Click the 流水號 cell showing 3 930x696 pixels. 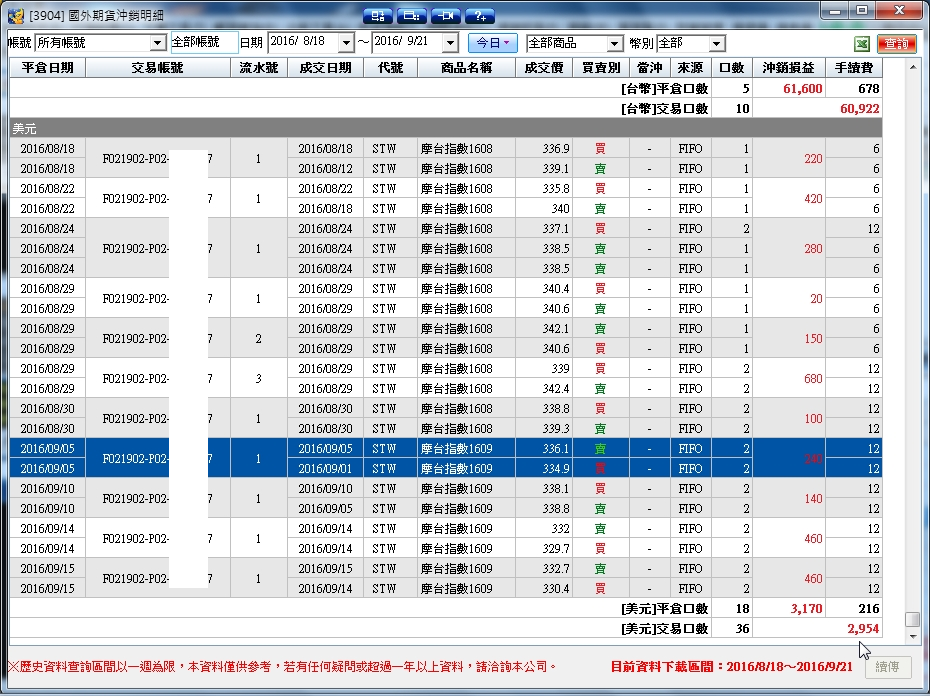click(x=259, y=379)
